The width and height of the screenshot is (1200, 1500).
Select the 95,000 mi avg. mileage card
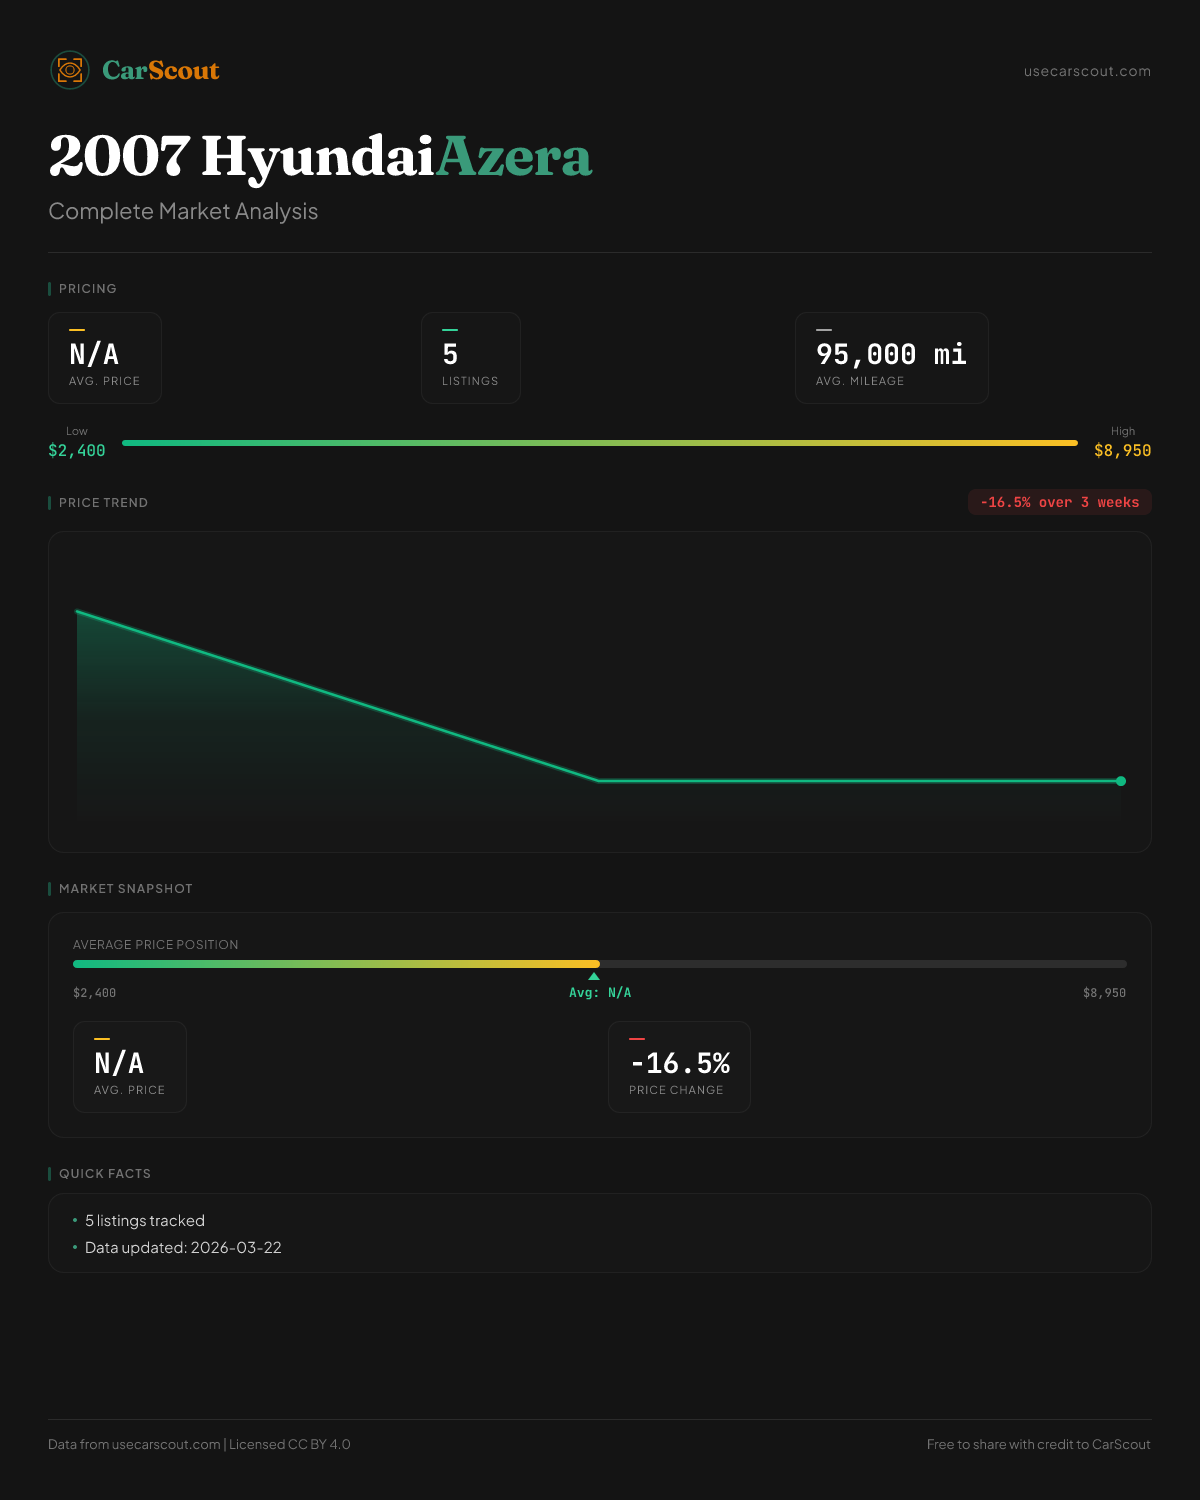pyautogui.click(x=891, y=358)
